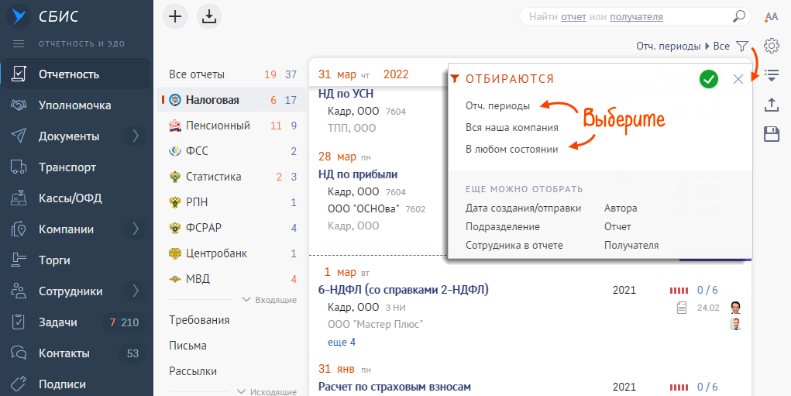Collapse the Исходящие section
The height and width of the screenshot is (396, 791).
point(266,392)
